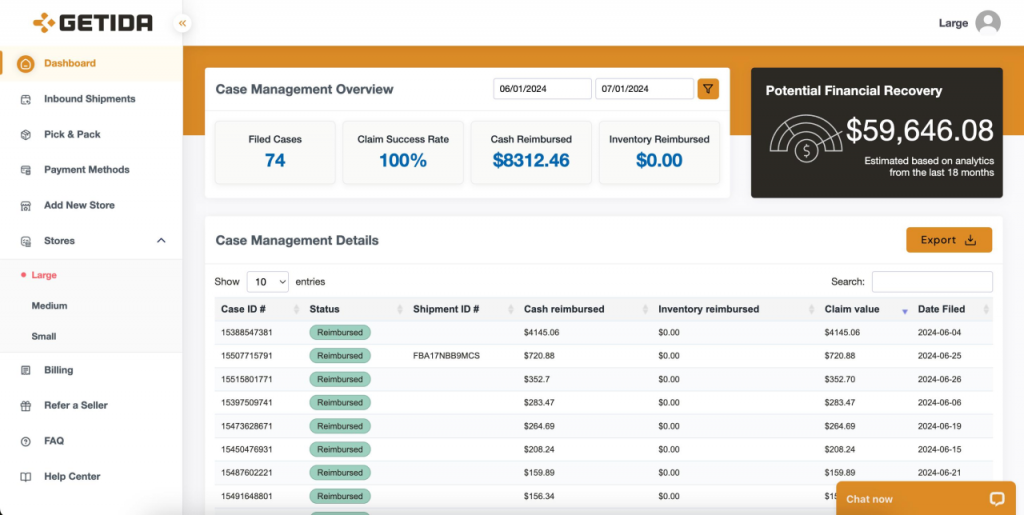Image resolution: width=1024 pixels, height=515 pixels.
Task: Open the Show entries count dropdown
Action: 268,282
